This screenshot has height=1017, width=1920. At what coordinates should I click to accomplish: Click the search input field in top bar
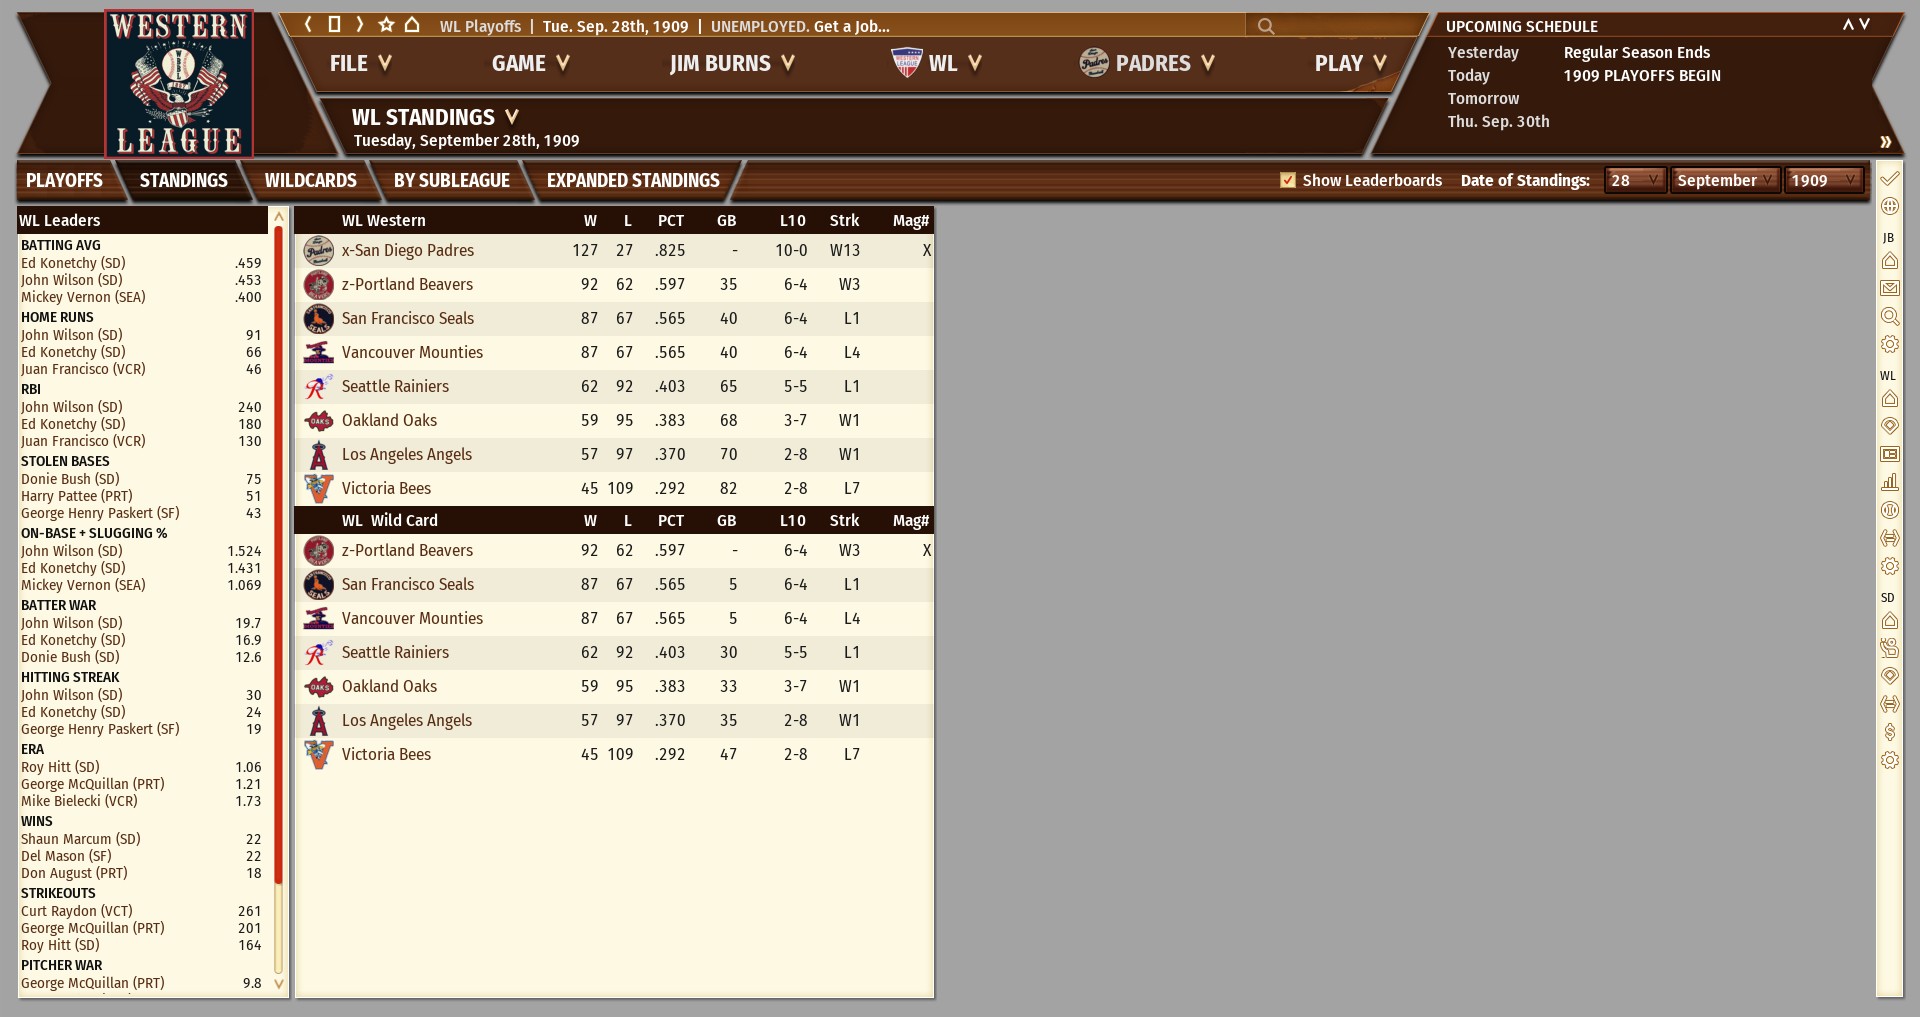(1335, 26)
